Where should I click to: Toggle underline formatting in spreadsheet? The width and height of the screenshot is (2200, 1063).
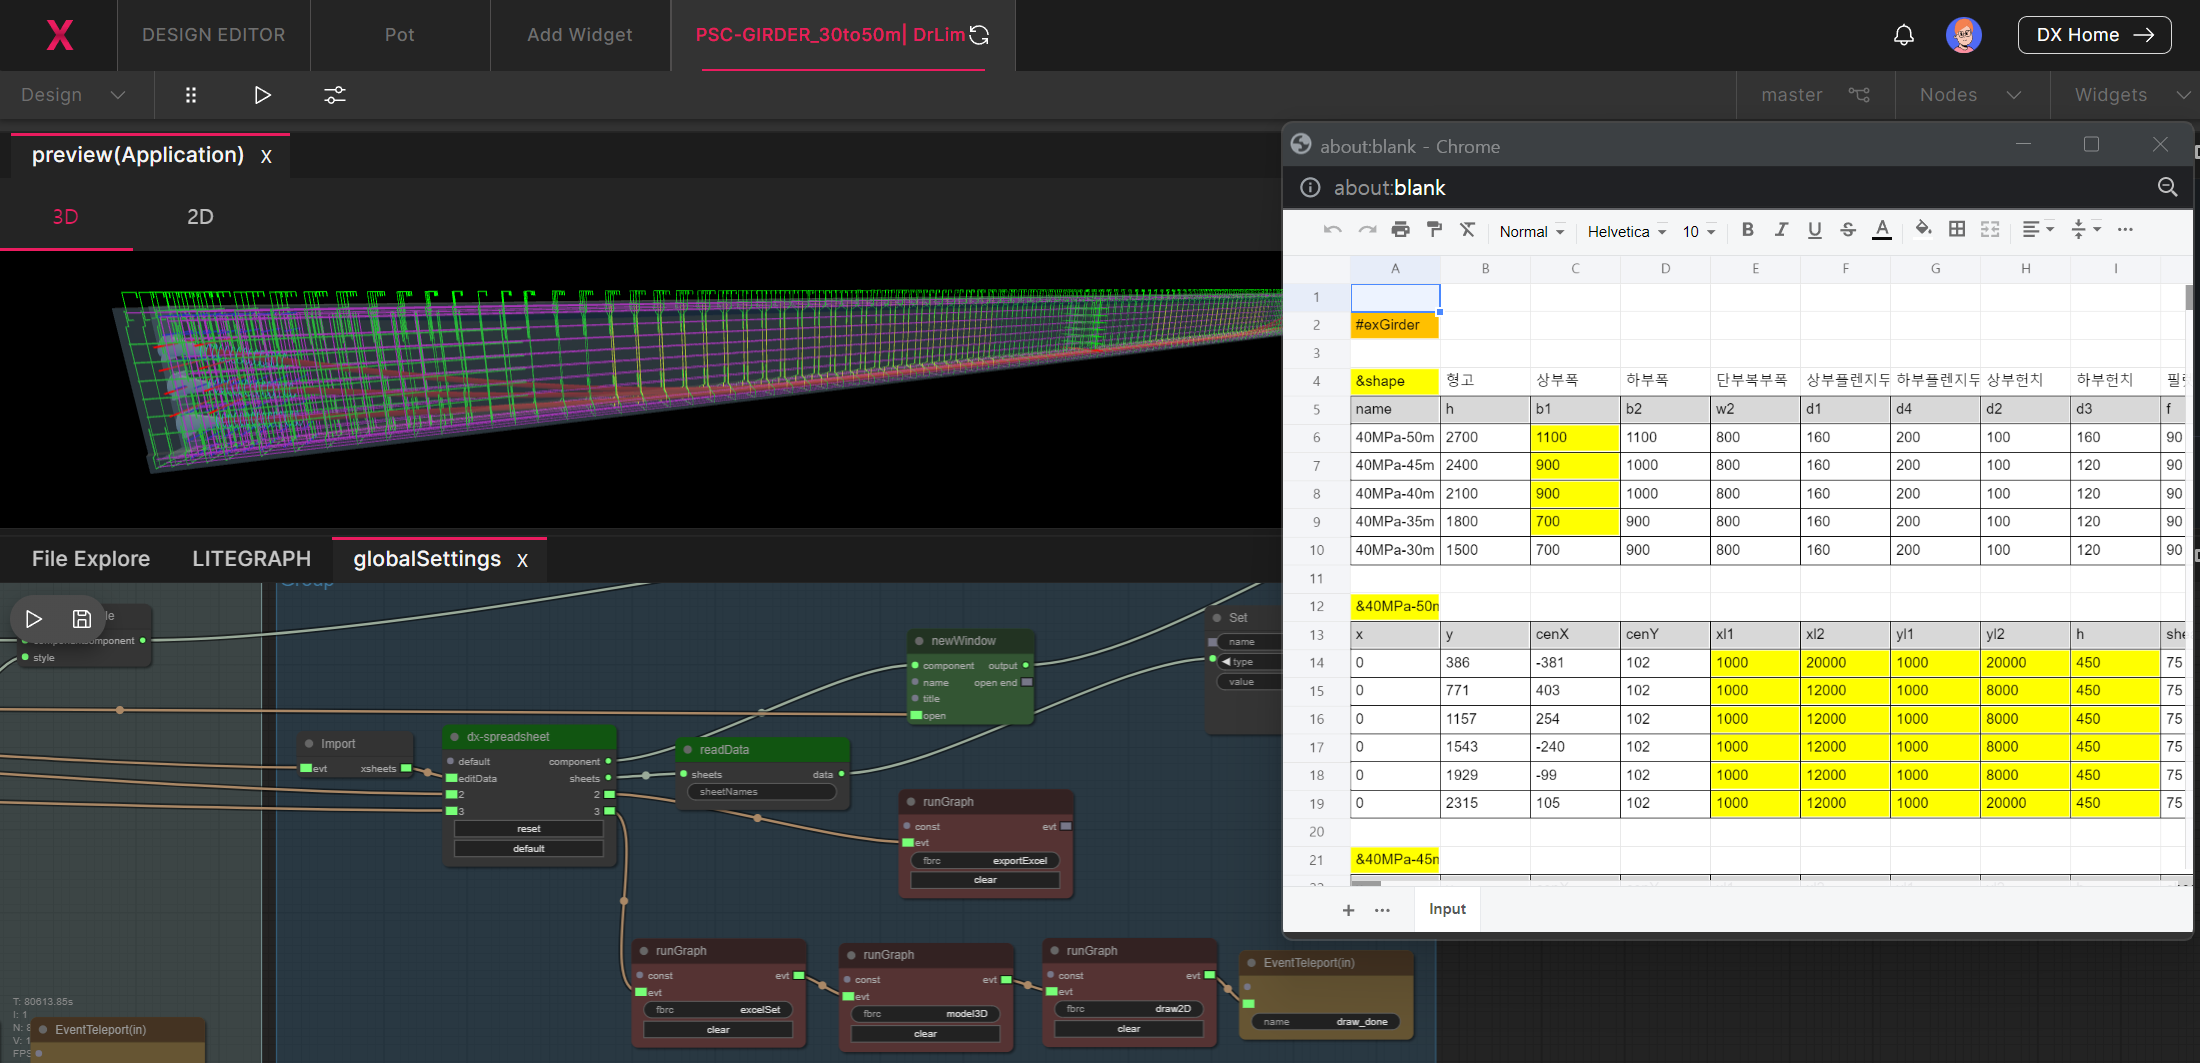(x=1814, y=230)
